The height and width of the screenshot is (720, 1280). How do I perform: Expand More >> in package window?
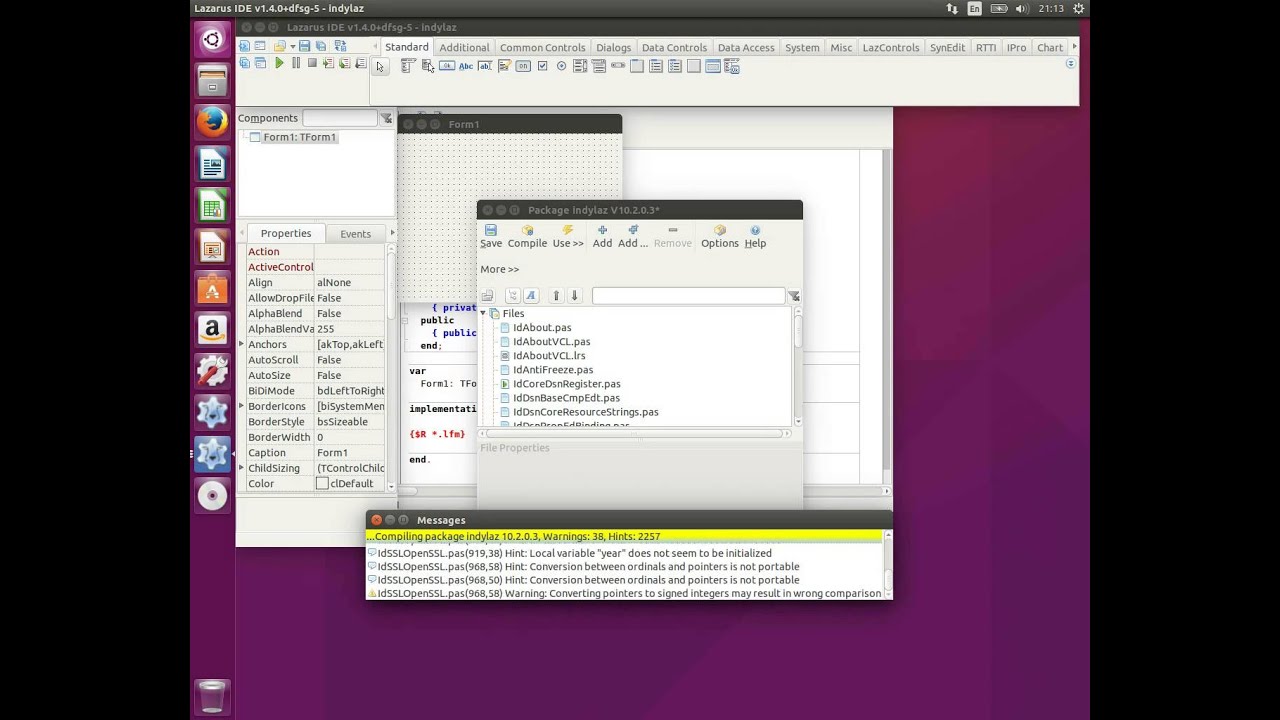(x=499, y=269)
